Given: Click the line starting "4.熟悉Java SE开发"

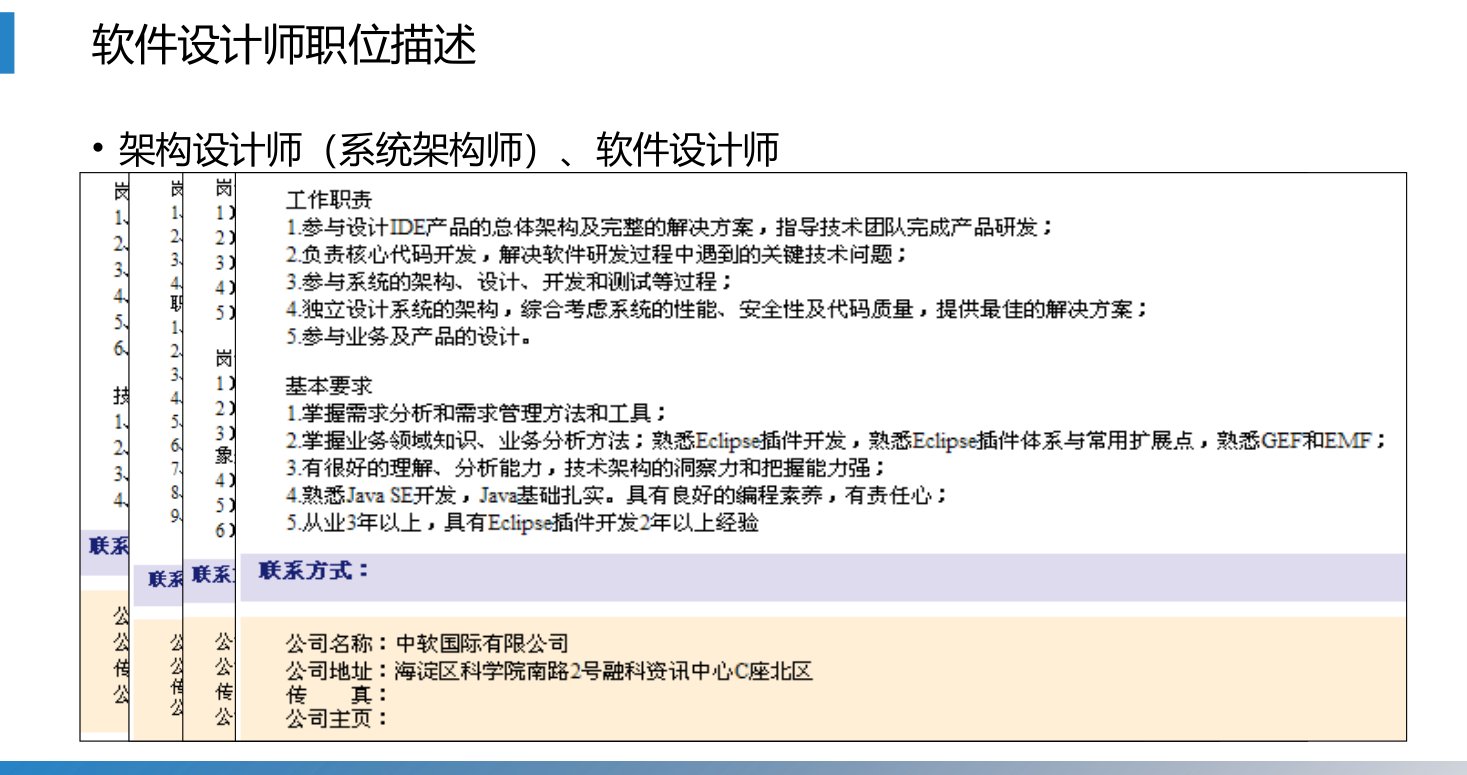Looking at the screenshot, I should tap(616, 495).
